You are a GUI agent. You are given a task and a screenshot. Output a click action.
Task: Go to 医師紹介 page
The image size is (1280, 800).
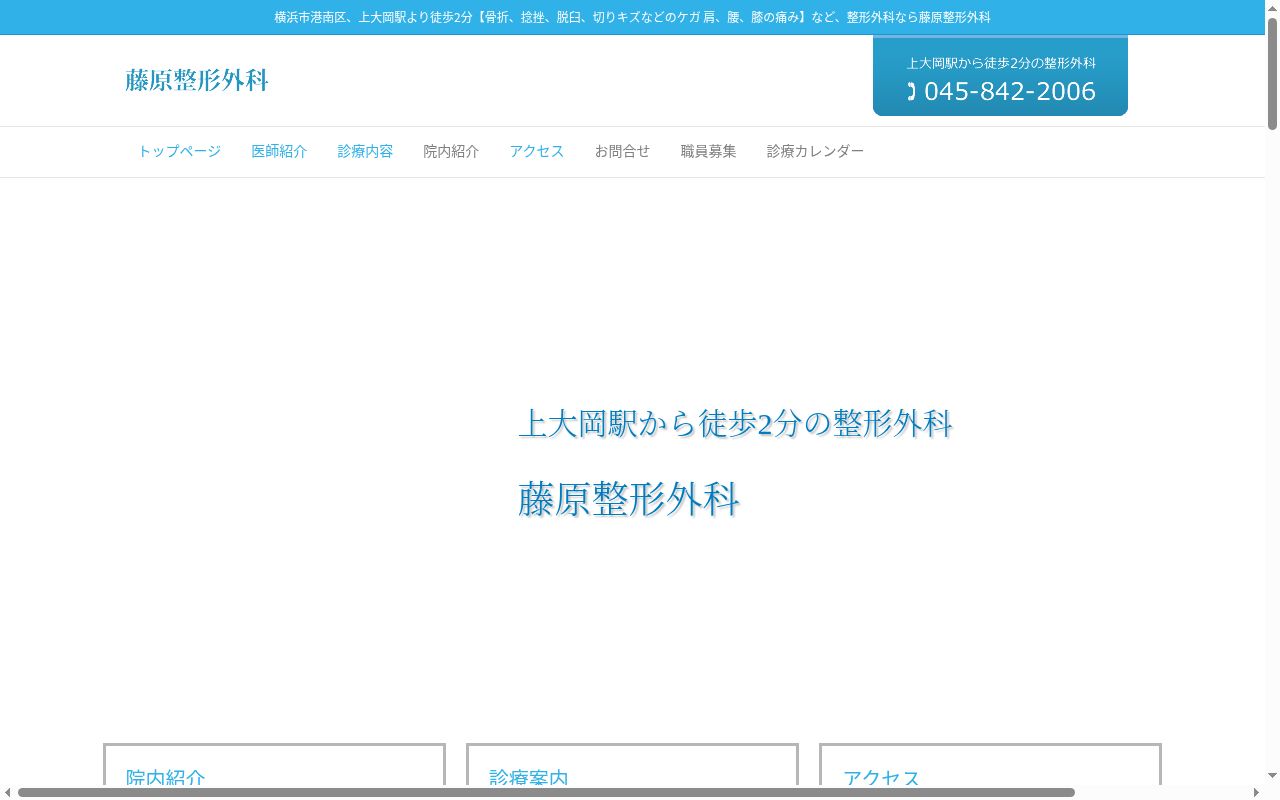[279, 152]
